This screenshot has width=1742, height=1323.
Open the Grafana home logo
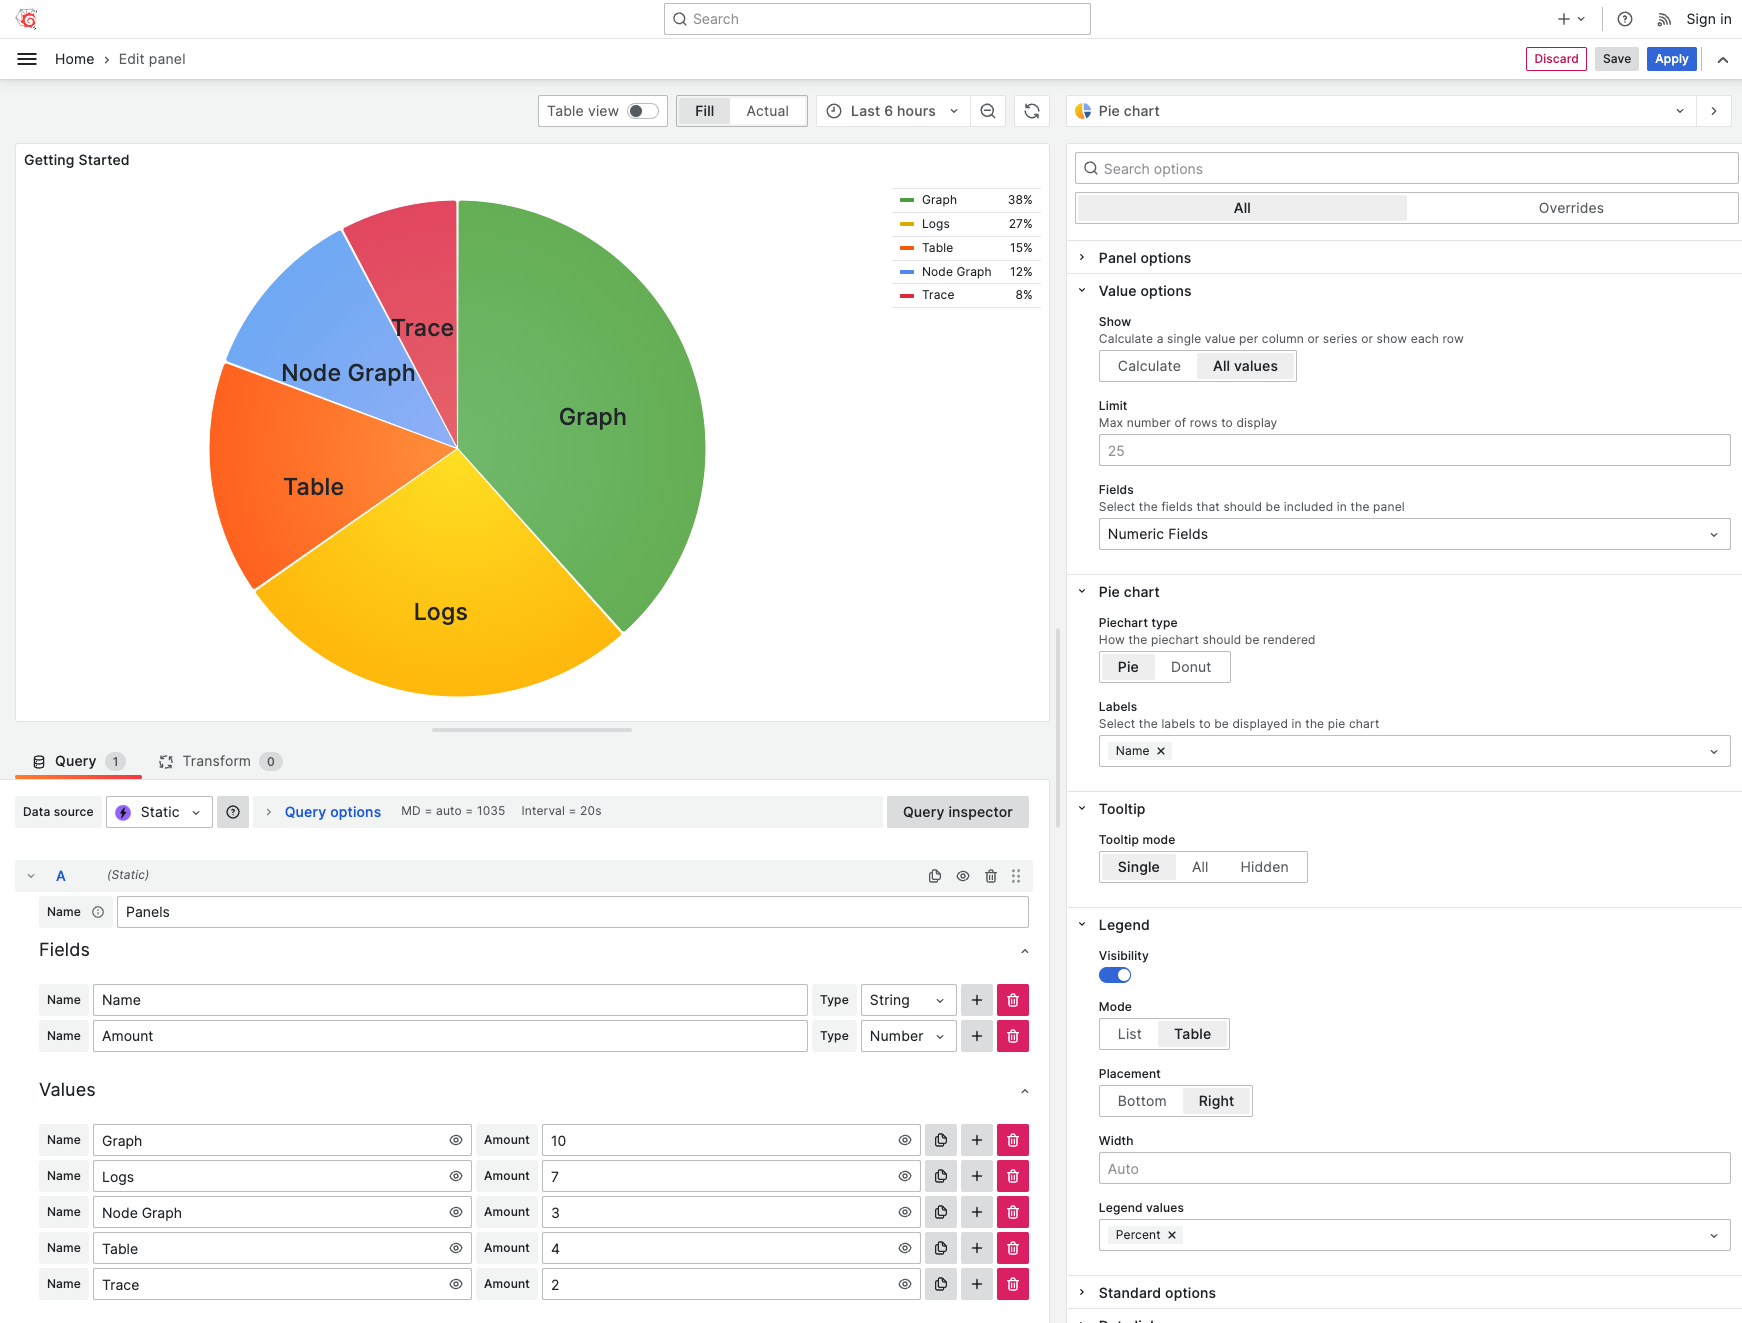pos(26,18)
